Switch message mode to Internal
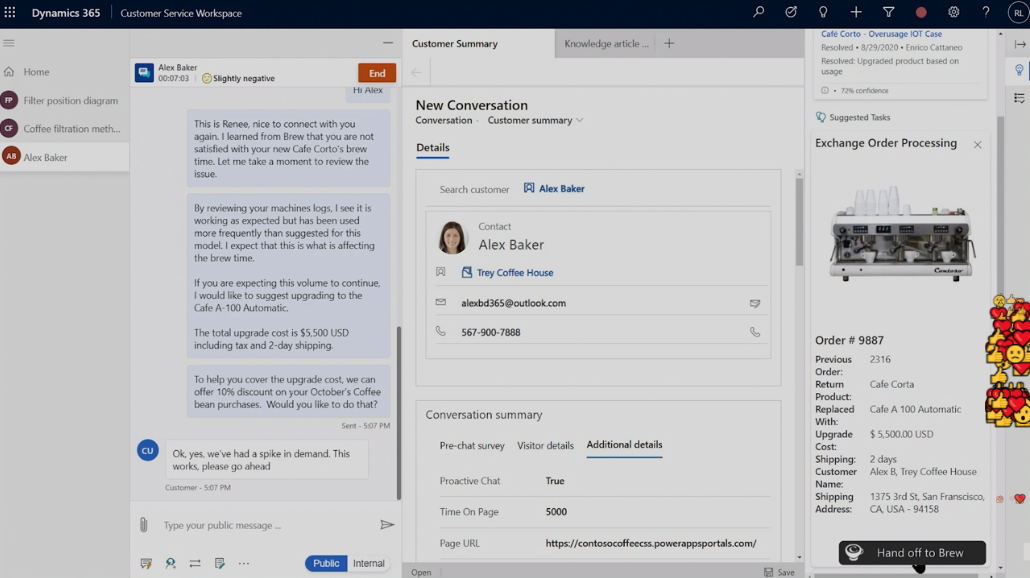Screen dimensions: 1030x578 click(x=368, y=564)
